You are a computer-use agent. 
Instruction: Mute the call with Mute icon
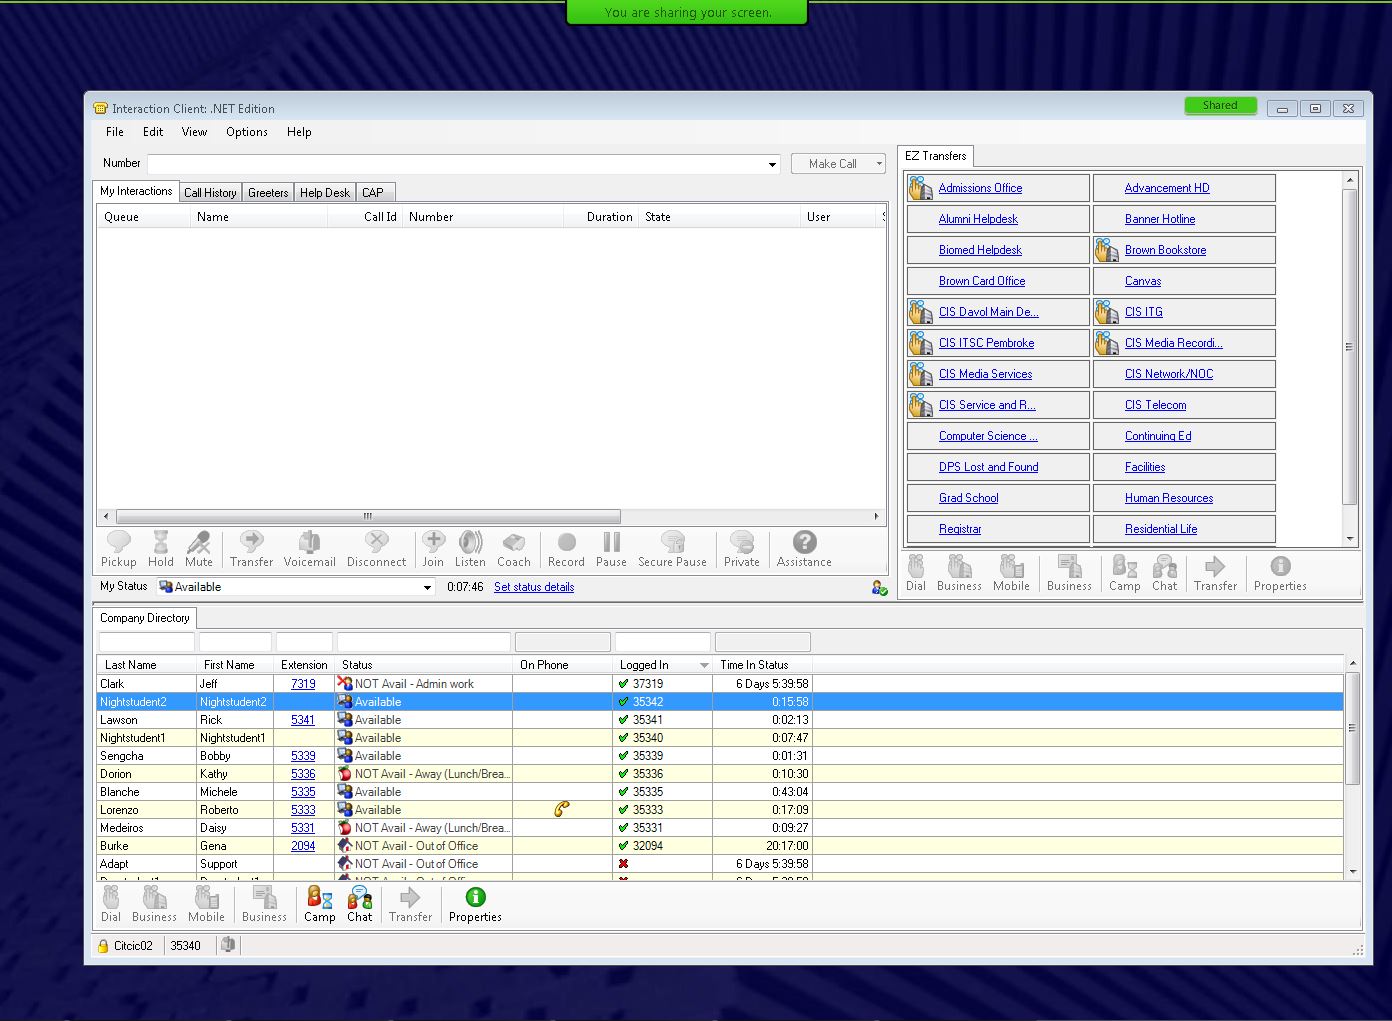(x=199, y=542)
